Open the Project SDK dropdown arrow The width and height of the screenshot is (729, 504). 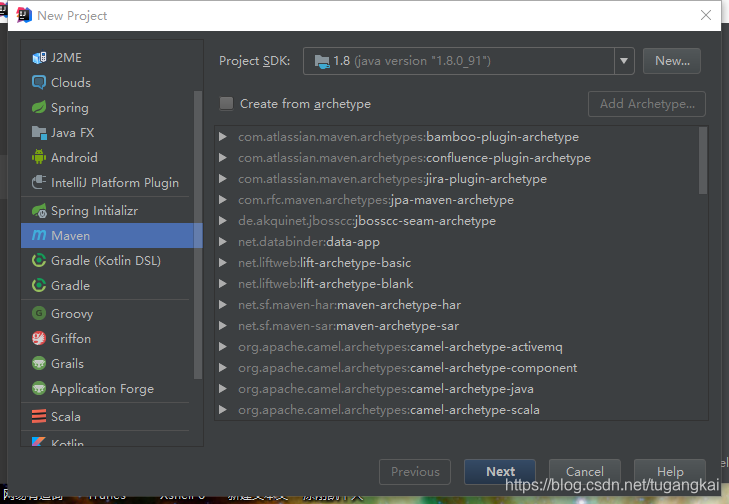pyautogui.click(x=624, y=61)
